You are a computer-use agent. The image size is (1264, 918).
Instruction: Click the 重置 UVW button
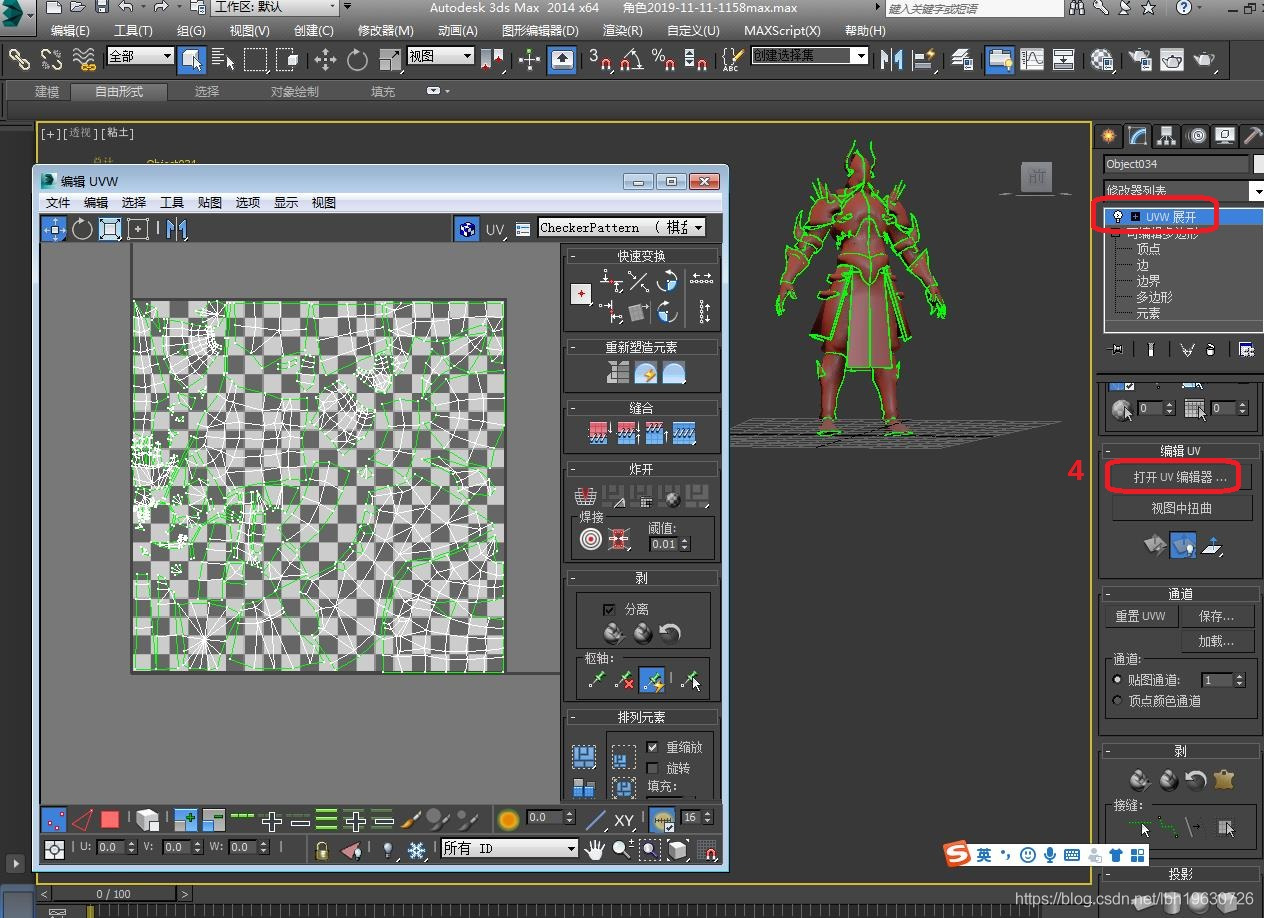(1140, 616)
